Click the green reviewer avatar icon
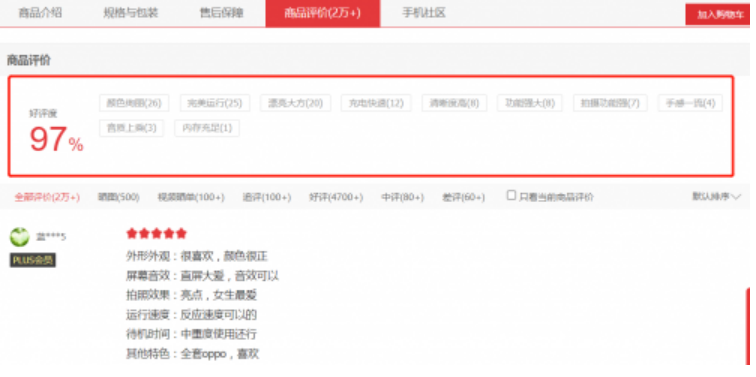 point(20,237)
